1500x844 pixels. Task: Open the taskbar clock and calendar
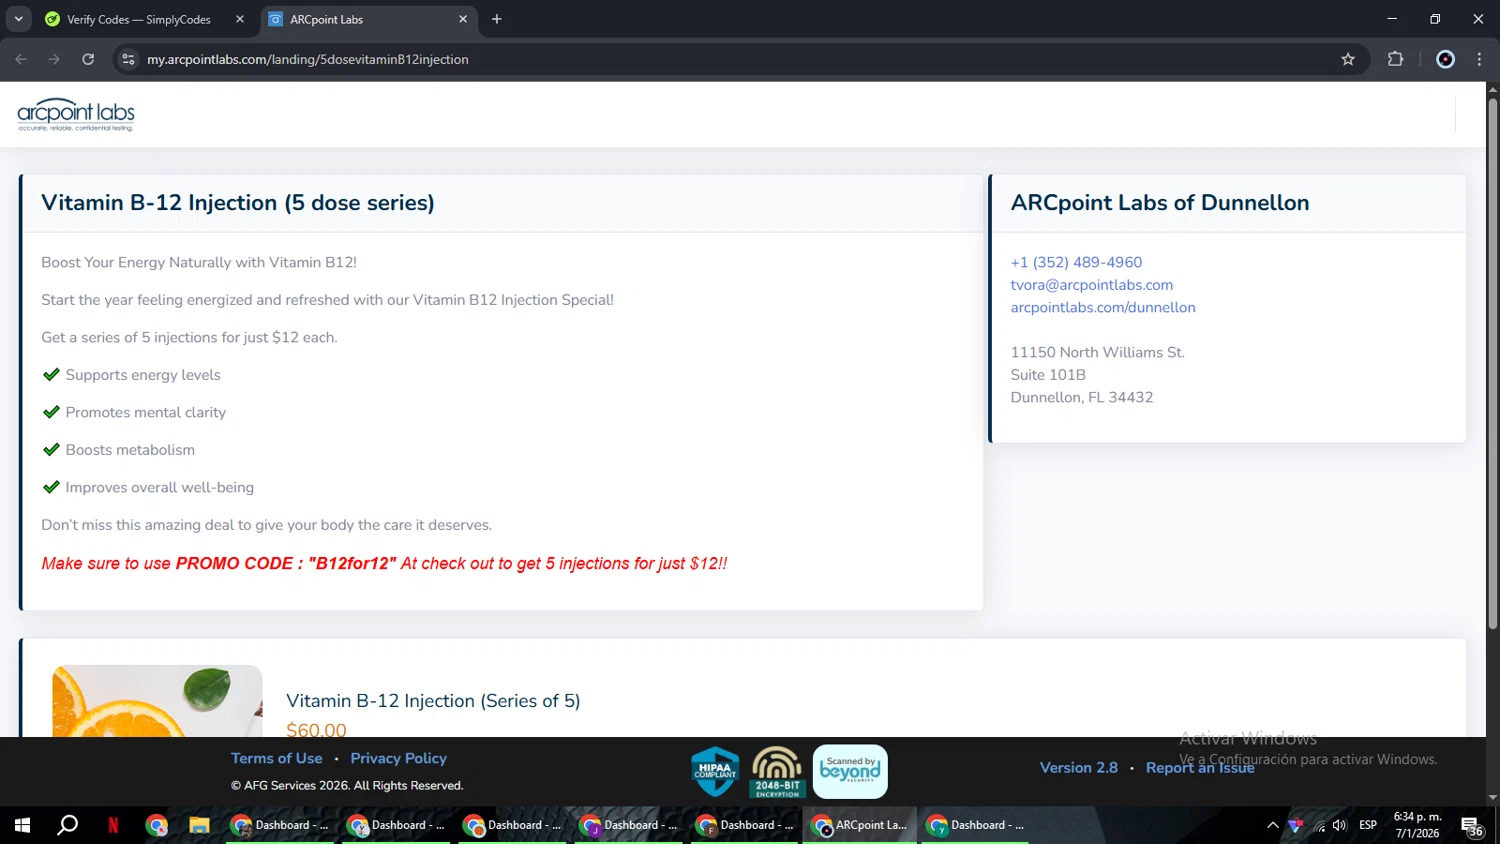1418,825
